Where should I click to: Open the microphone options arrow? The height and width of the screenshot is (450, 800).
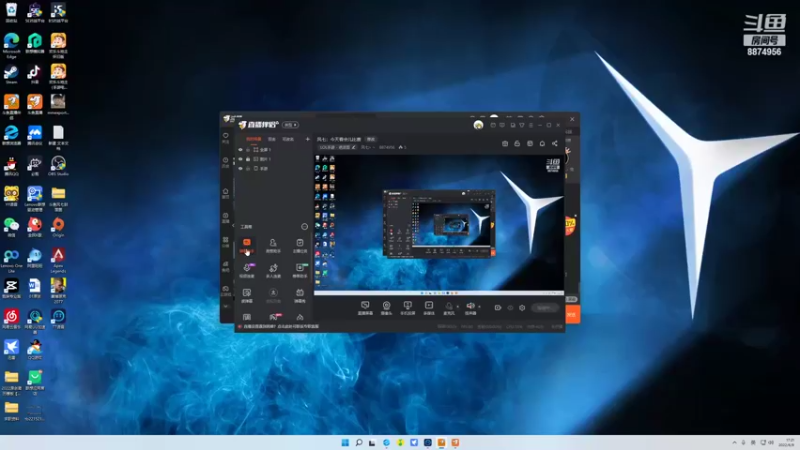pyautogui.click(x=458, y=307)
